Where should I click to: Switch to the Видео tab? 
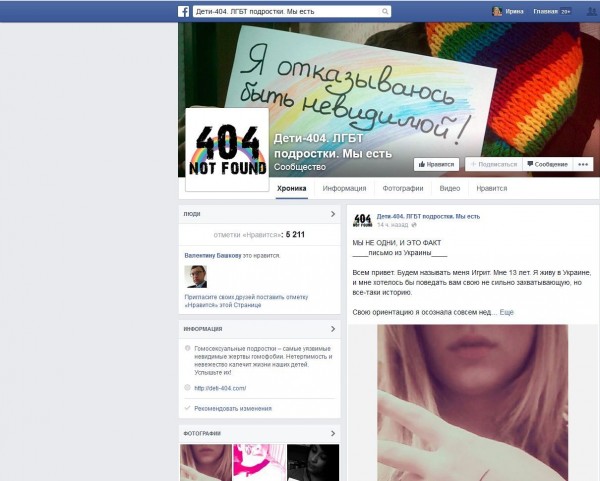click(x=450, y=188)
